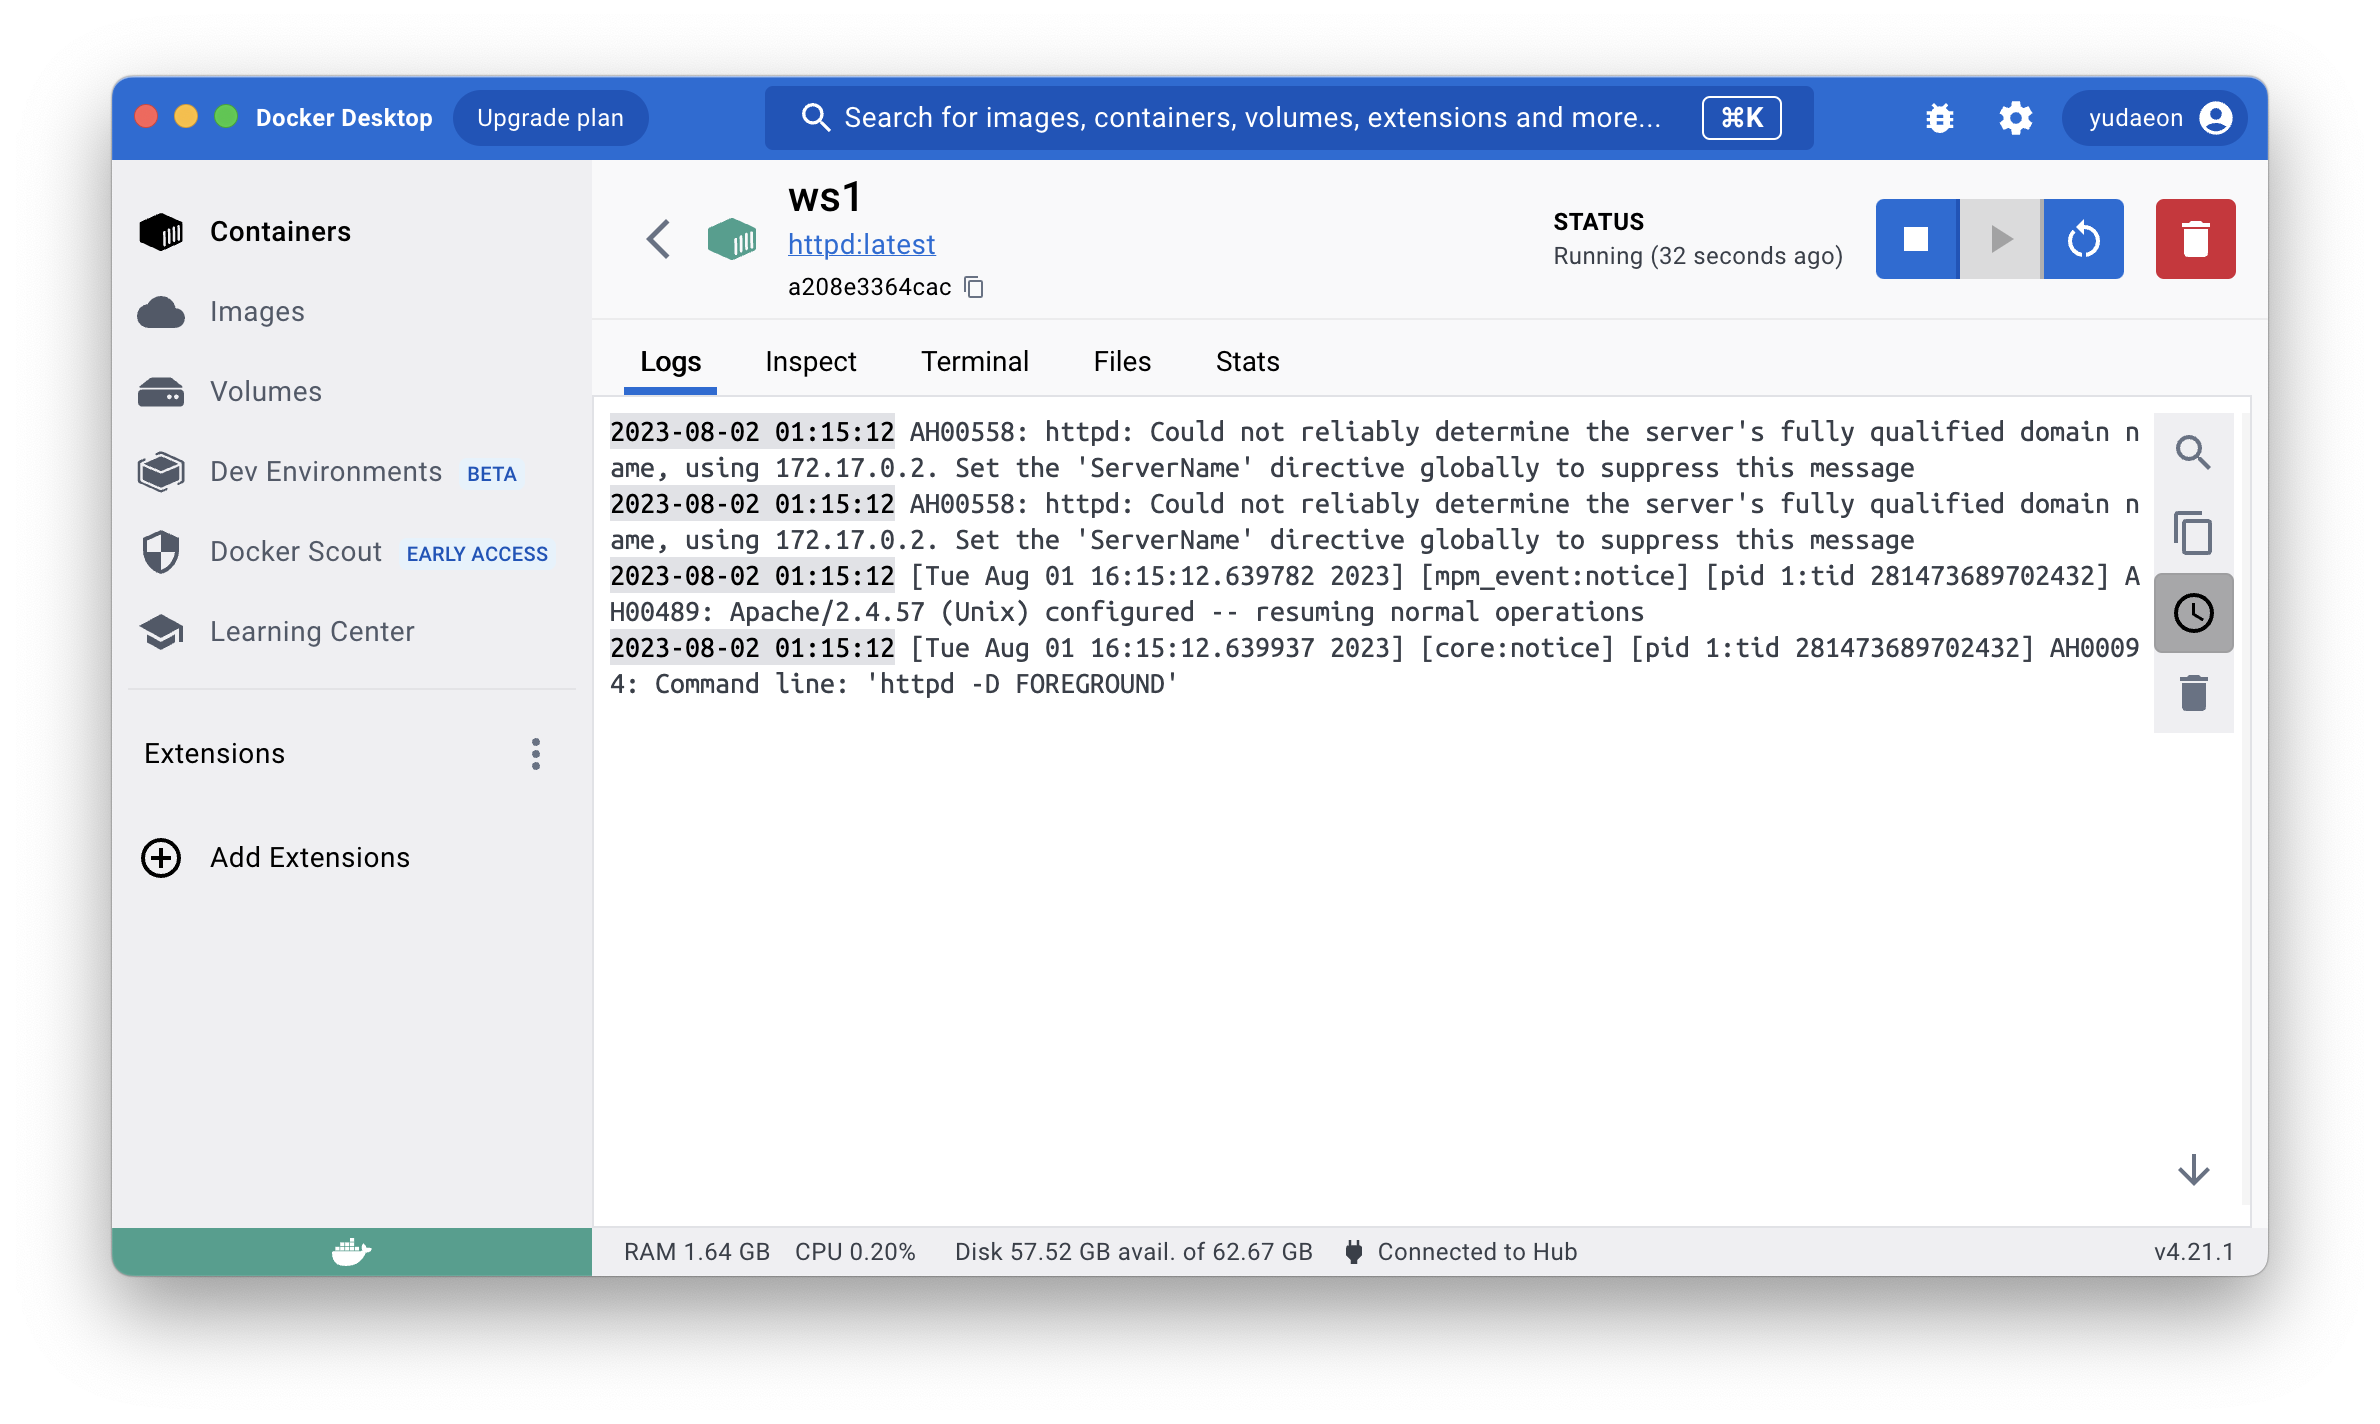Screen dimensions: 2380x1424
Task: Delete the ws1 container with red trash button
Action: [2195, 239]
